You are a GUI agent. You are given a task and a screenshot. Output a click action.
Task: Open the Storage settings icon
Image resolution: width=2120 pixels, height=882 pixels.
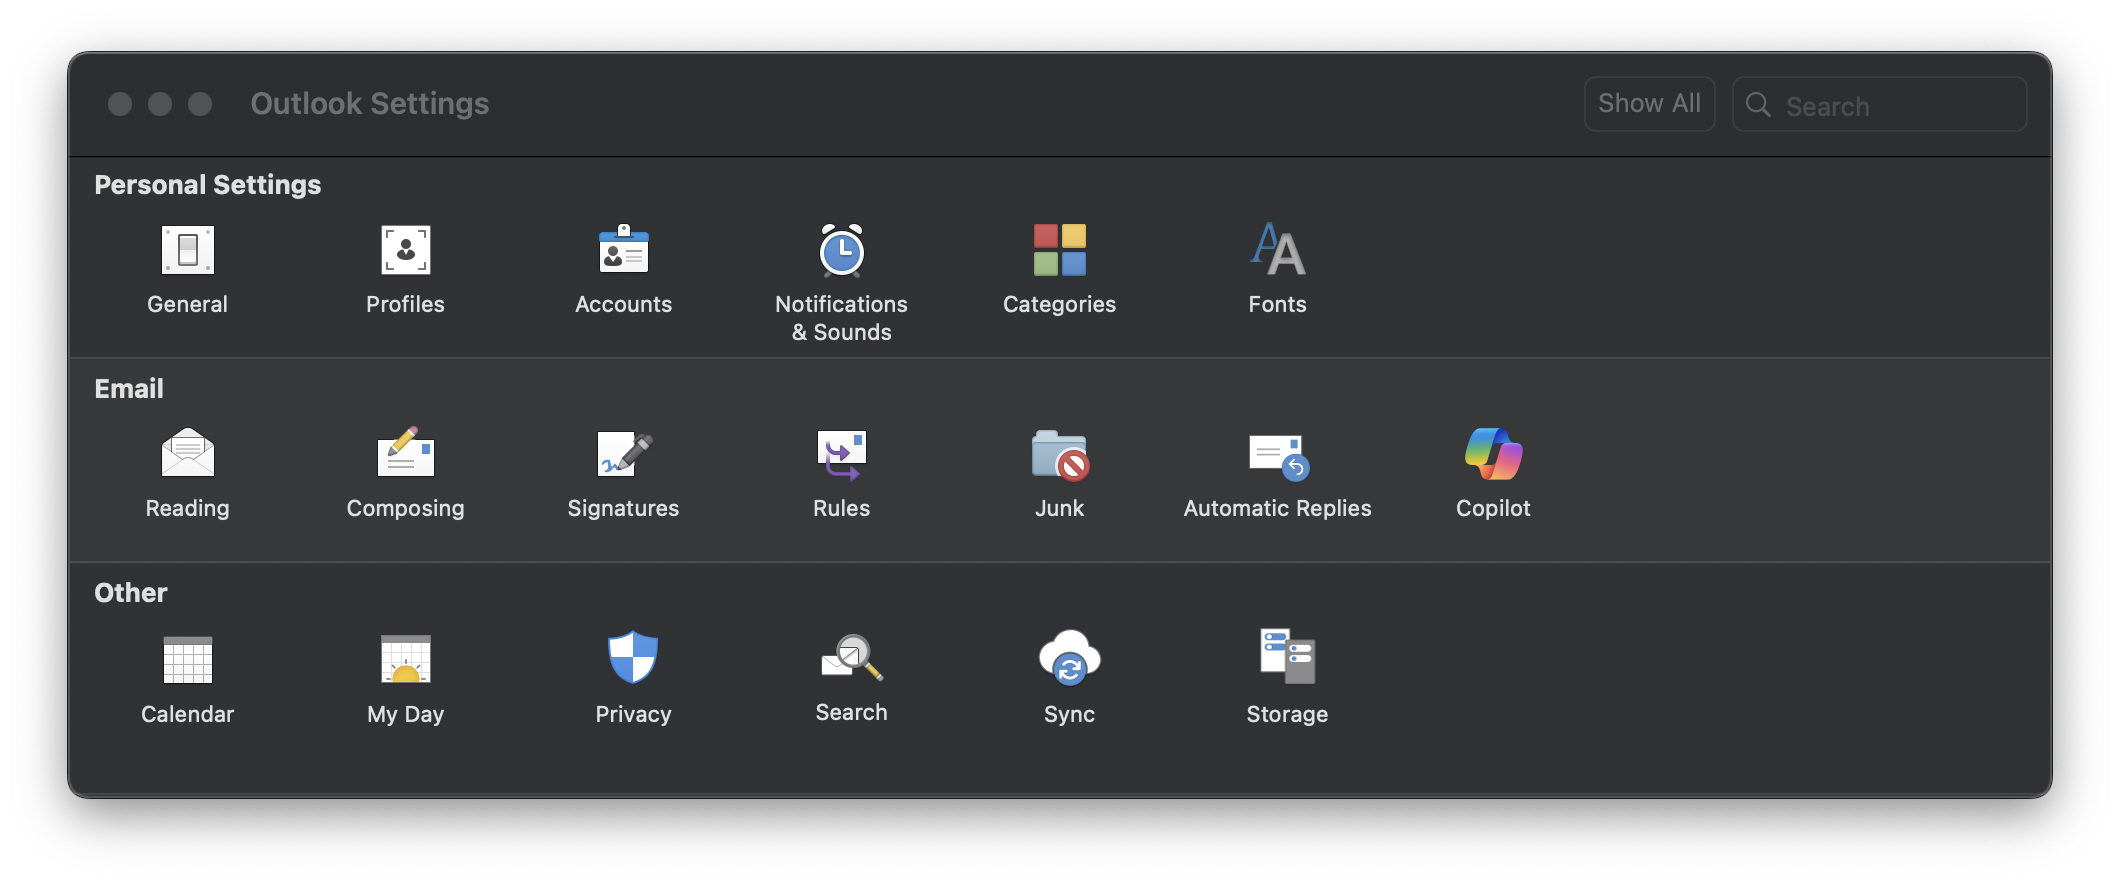click(x=1288, y=656)
